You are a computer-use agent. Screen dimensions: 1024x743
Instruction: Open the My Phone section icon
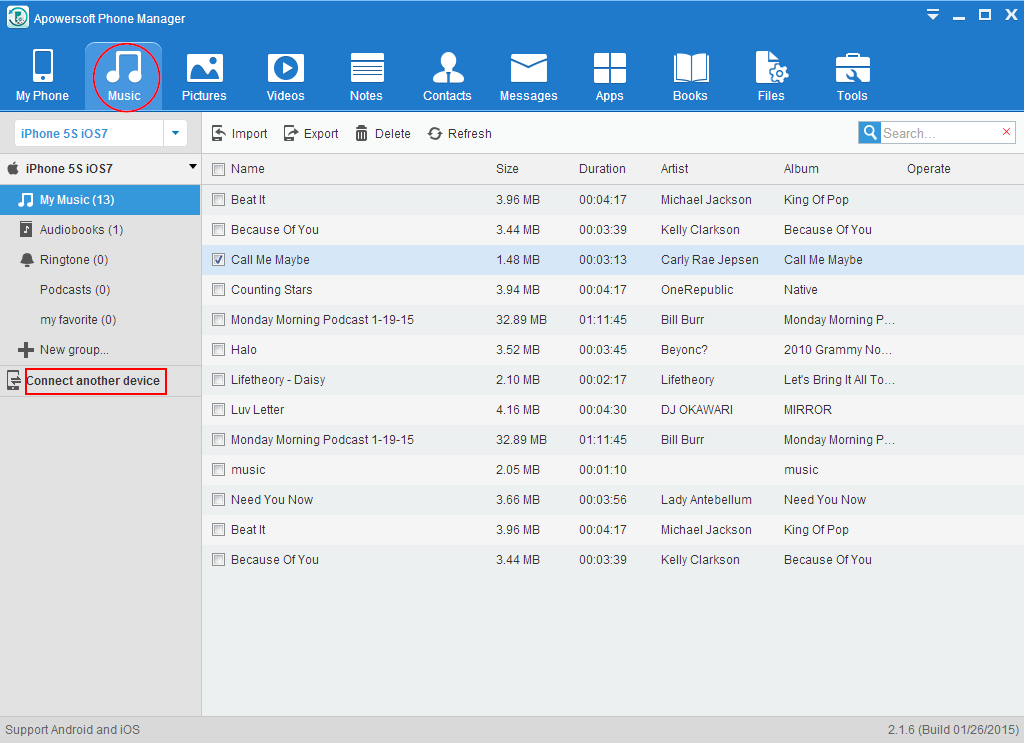pos(42,68)
